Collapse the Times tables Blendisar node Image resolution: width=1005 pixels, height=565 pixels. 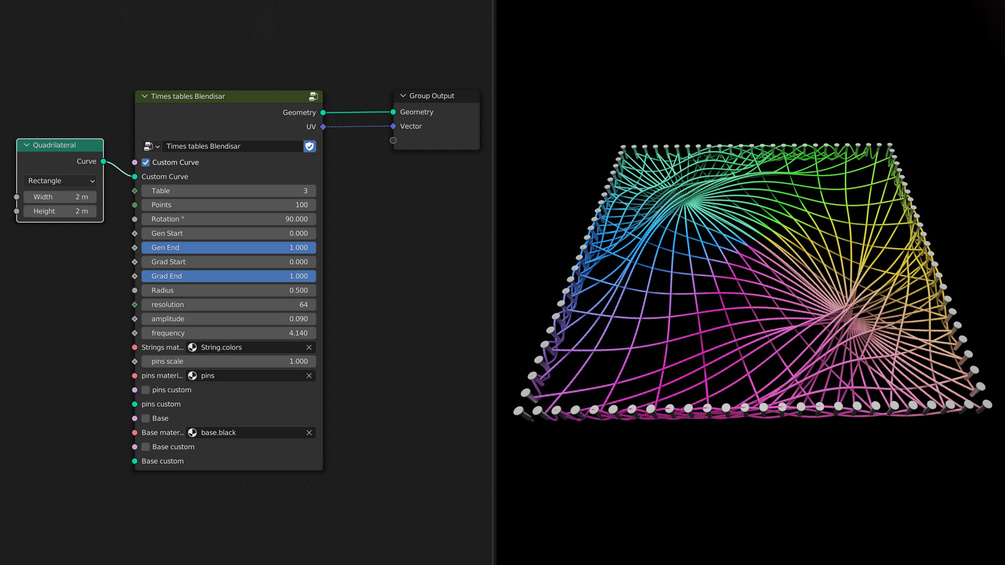(144, 96)
